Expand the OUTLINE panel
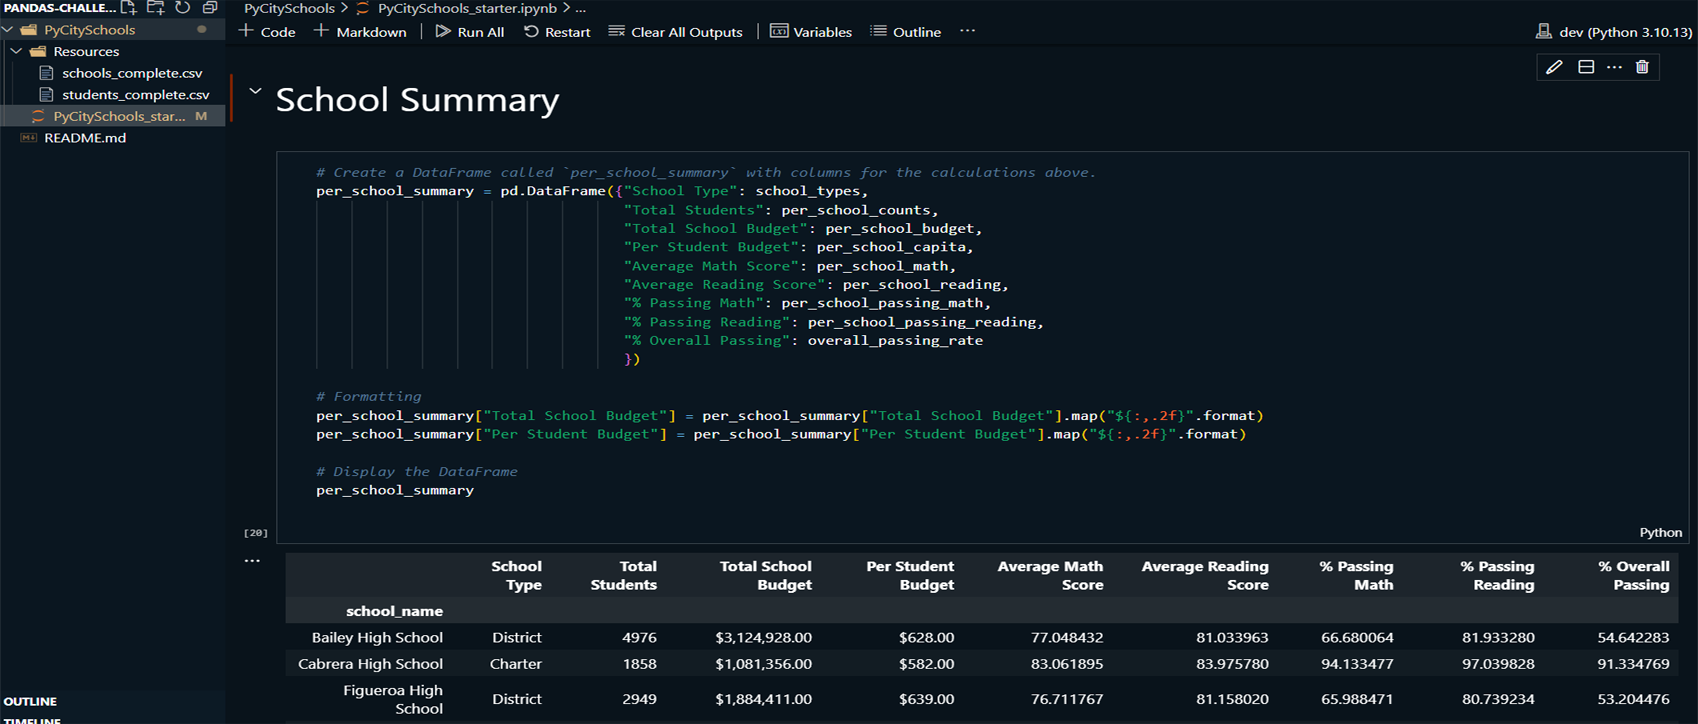1698x724 pixels. pyautogui.click(x=30, y=701)
